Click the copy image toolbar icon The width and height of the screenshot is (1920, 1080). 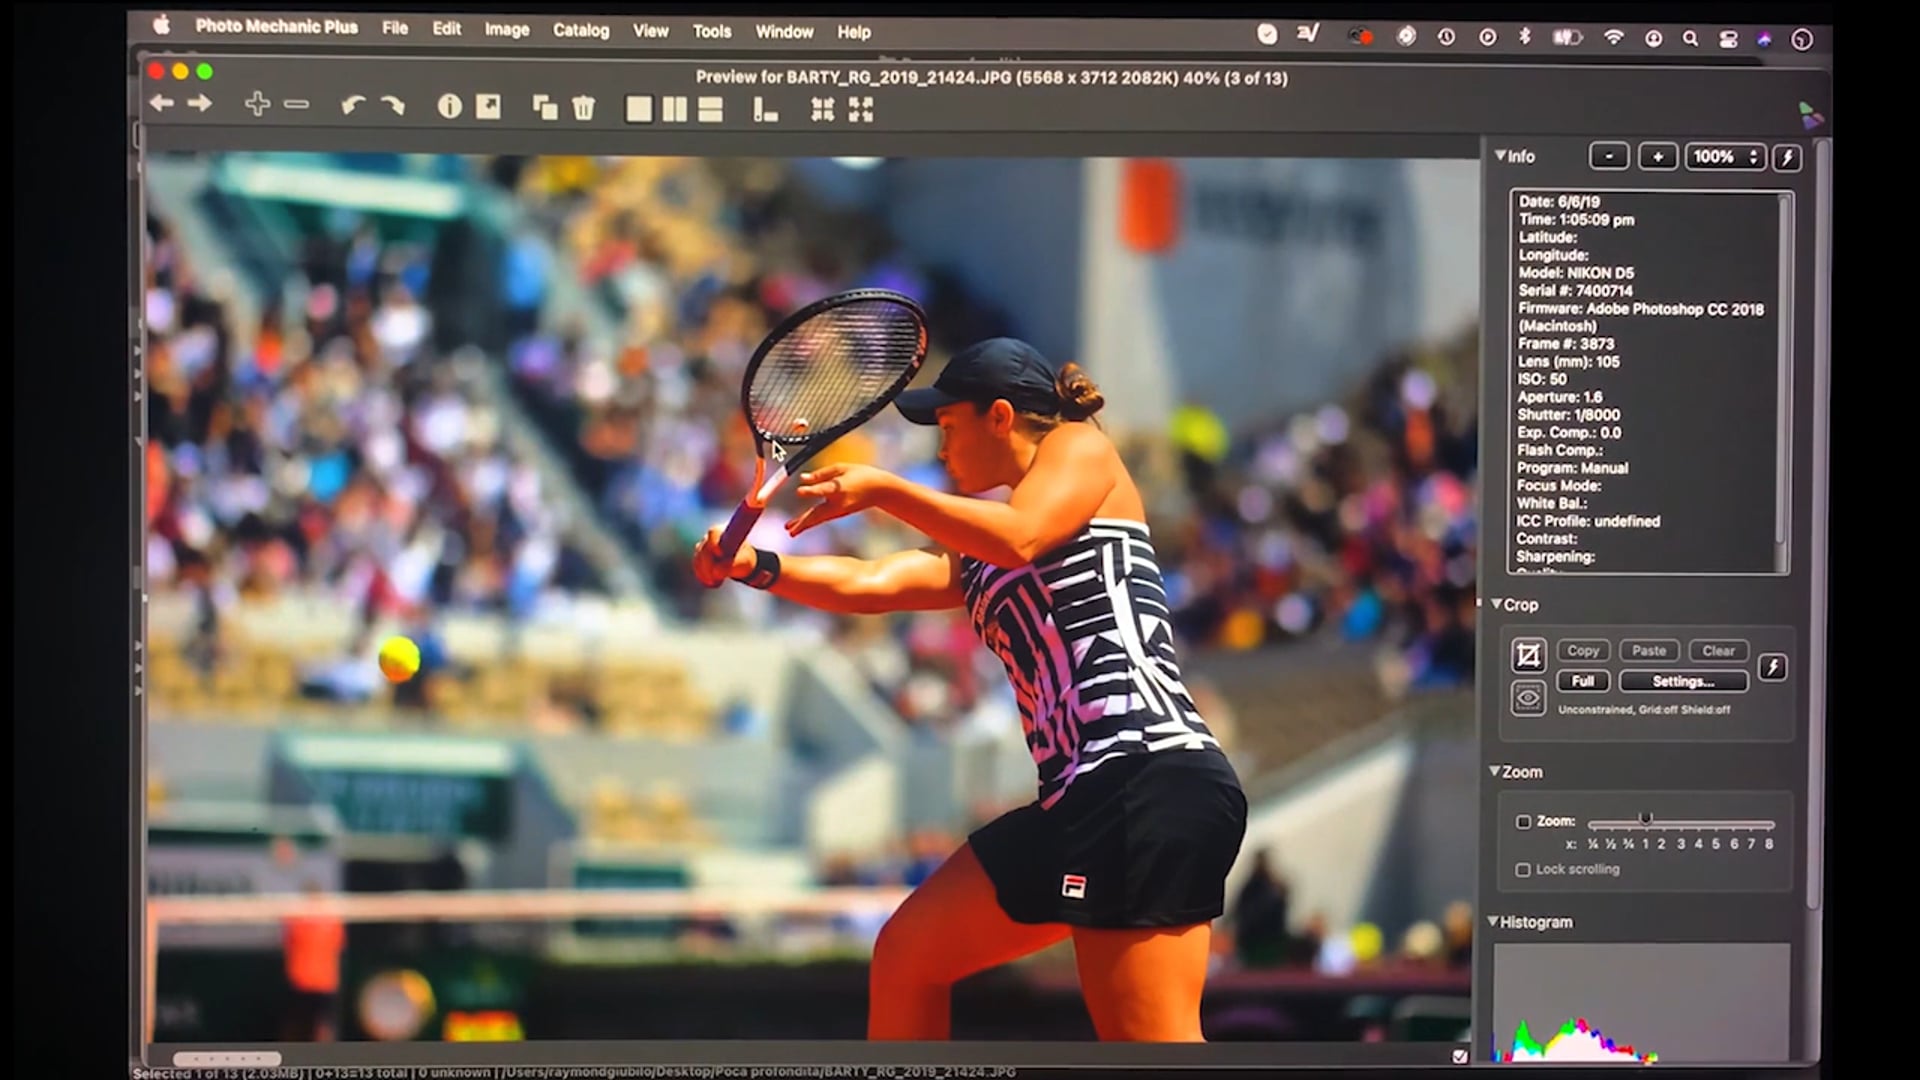[545, 107]
